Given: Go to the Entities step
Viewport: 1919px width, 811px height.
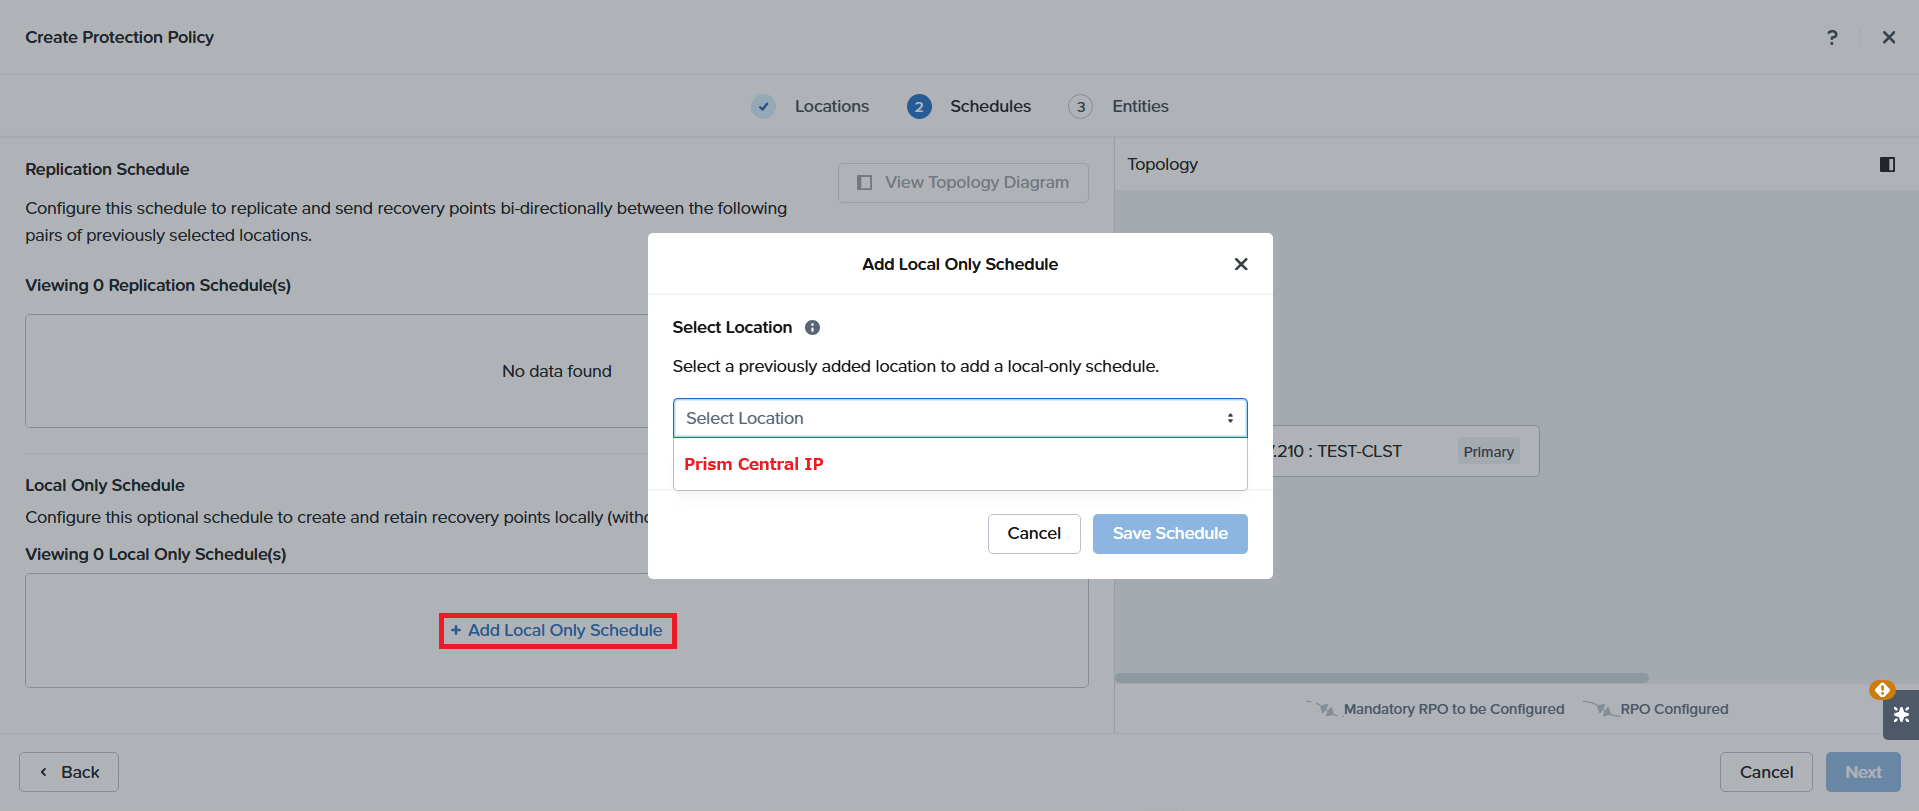Looking at the screenshot, I should click(1140, 106).
